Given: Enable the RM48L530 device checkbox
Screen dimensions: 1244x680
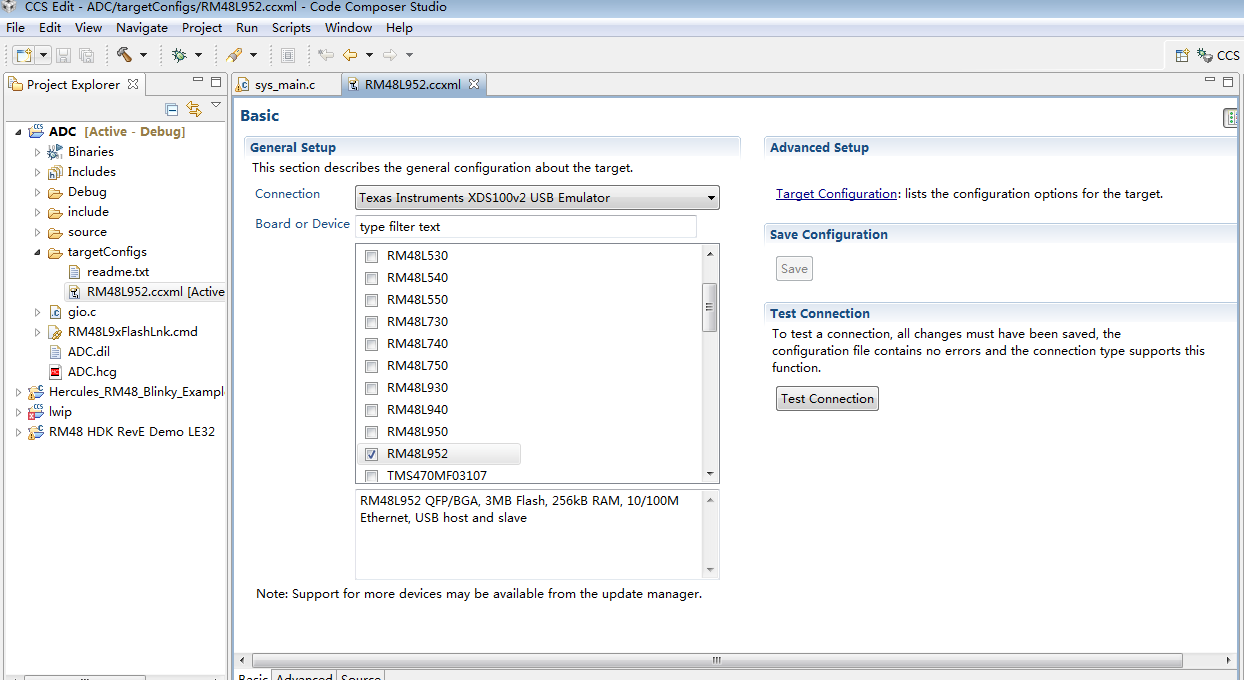Looking at the screenshot, I should click(x=371, y=256).
